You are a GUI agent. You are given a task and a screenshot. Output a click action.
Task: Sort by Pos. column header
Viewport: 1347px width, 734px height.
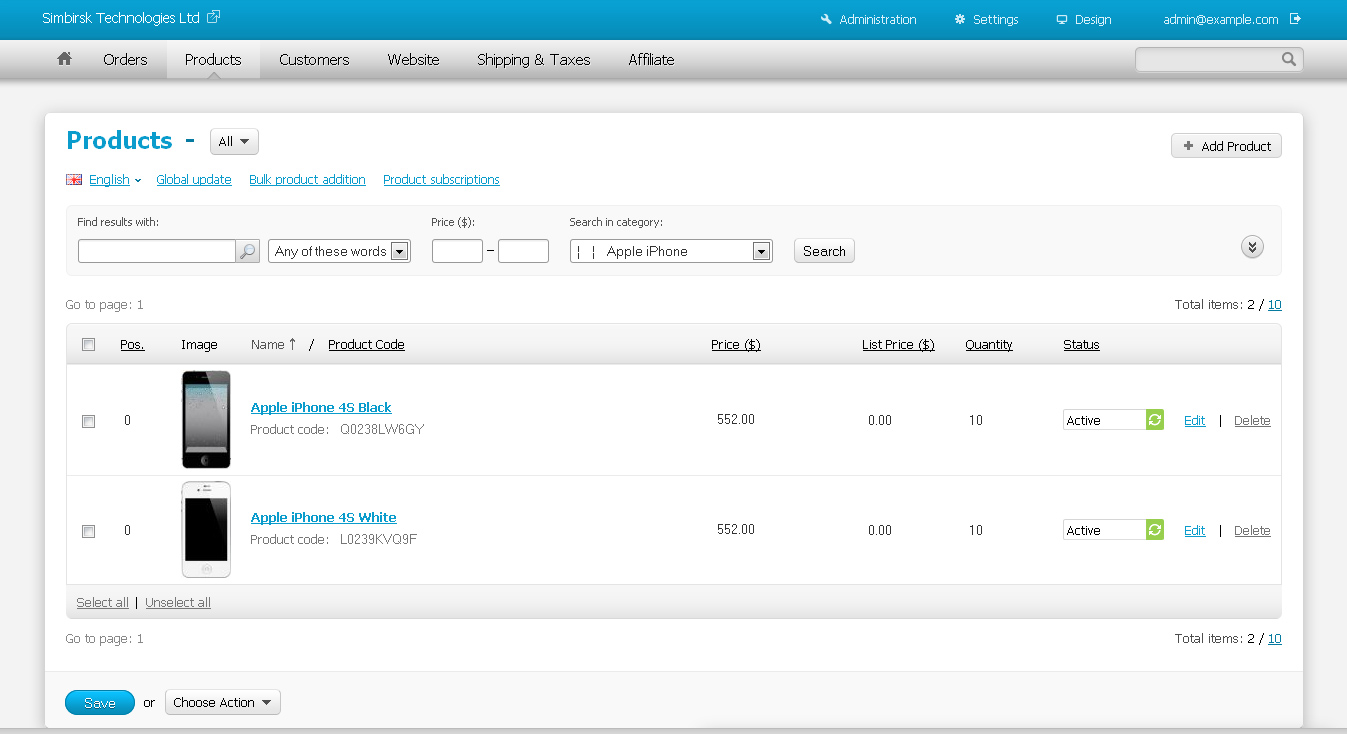pos(132,345)
